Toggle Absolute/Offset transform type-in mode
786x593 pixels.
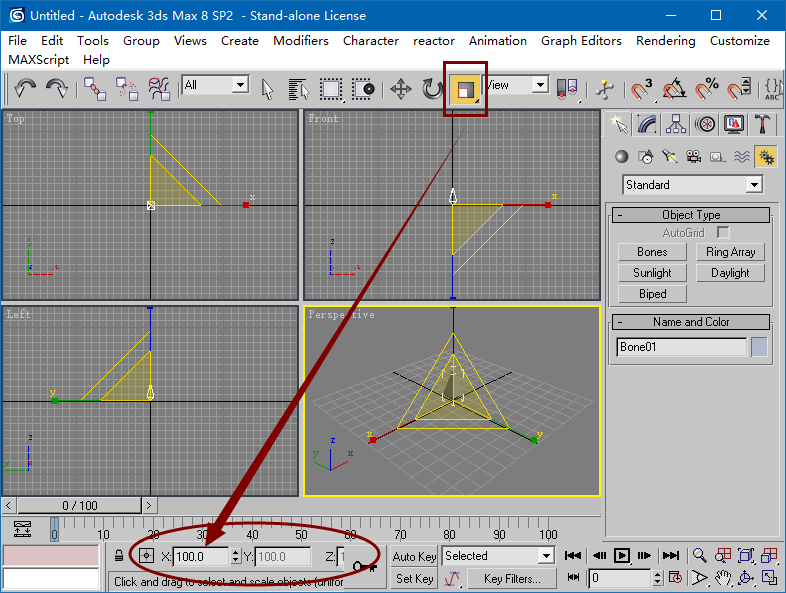pyautogui.click(x=146, y=556)
